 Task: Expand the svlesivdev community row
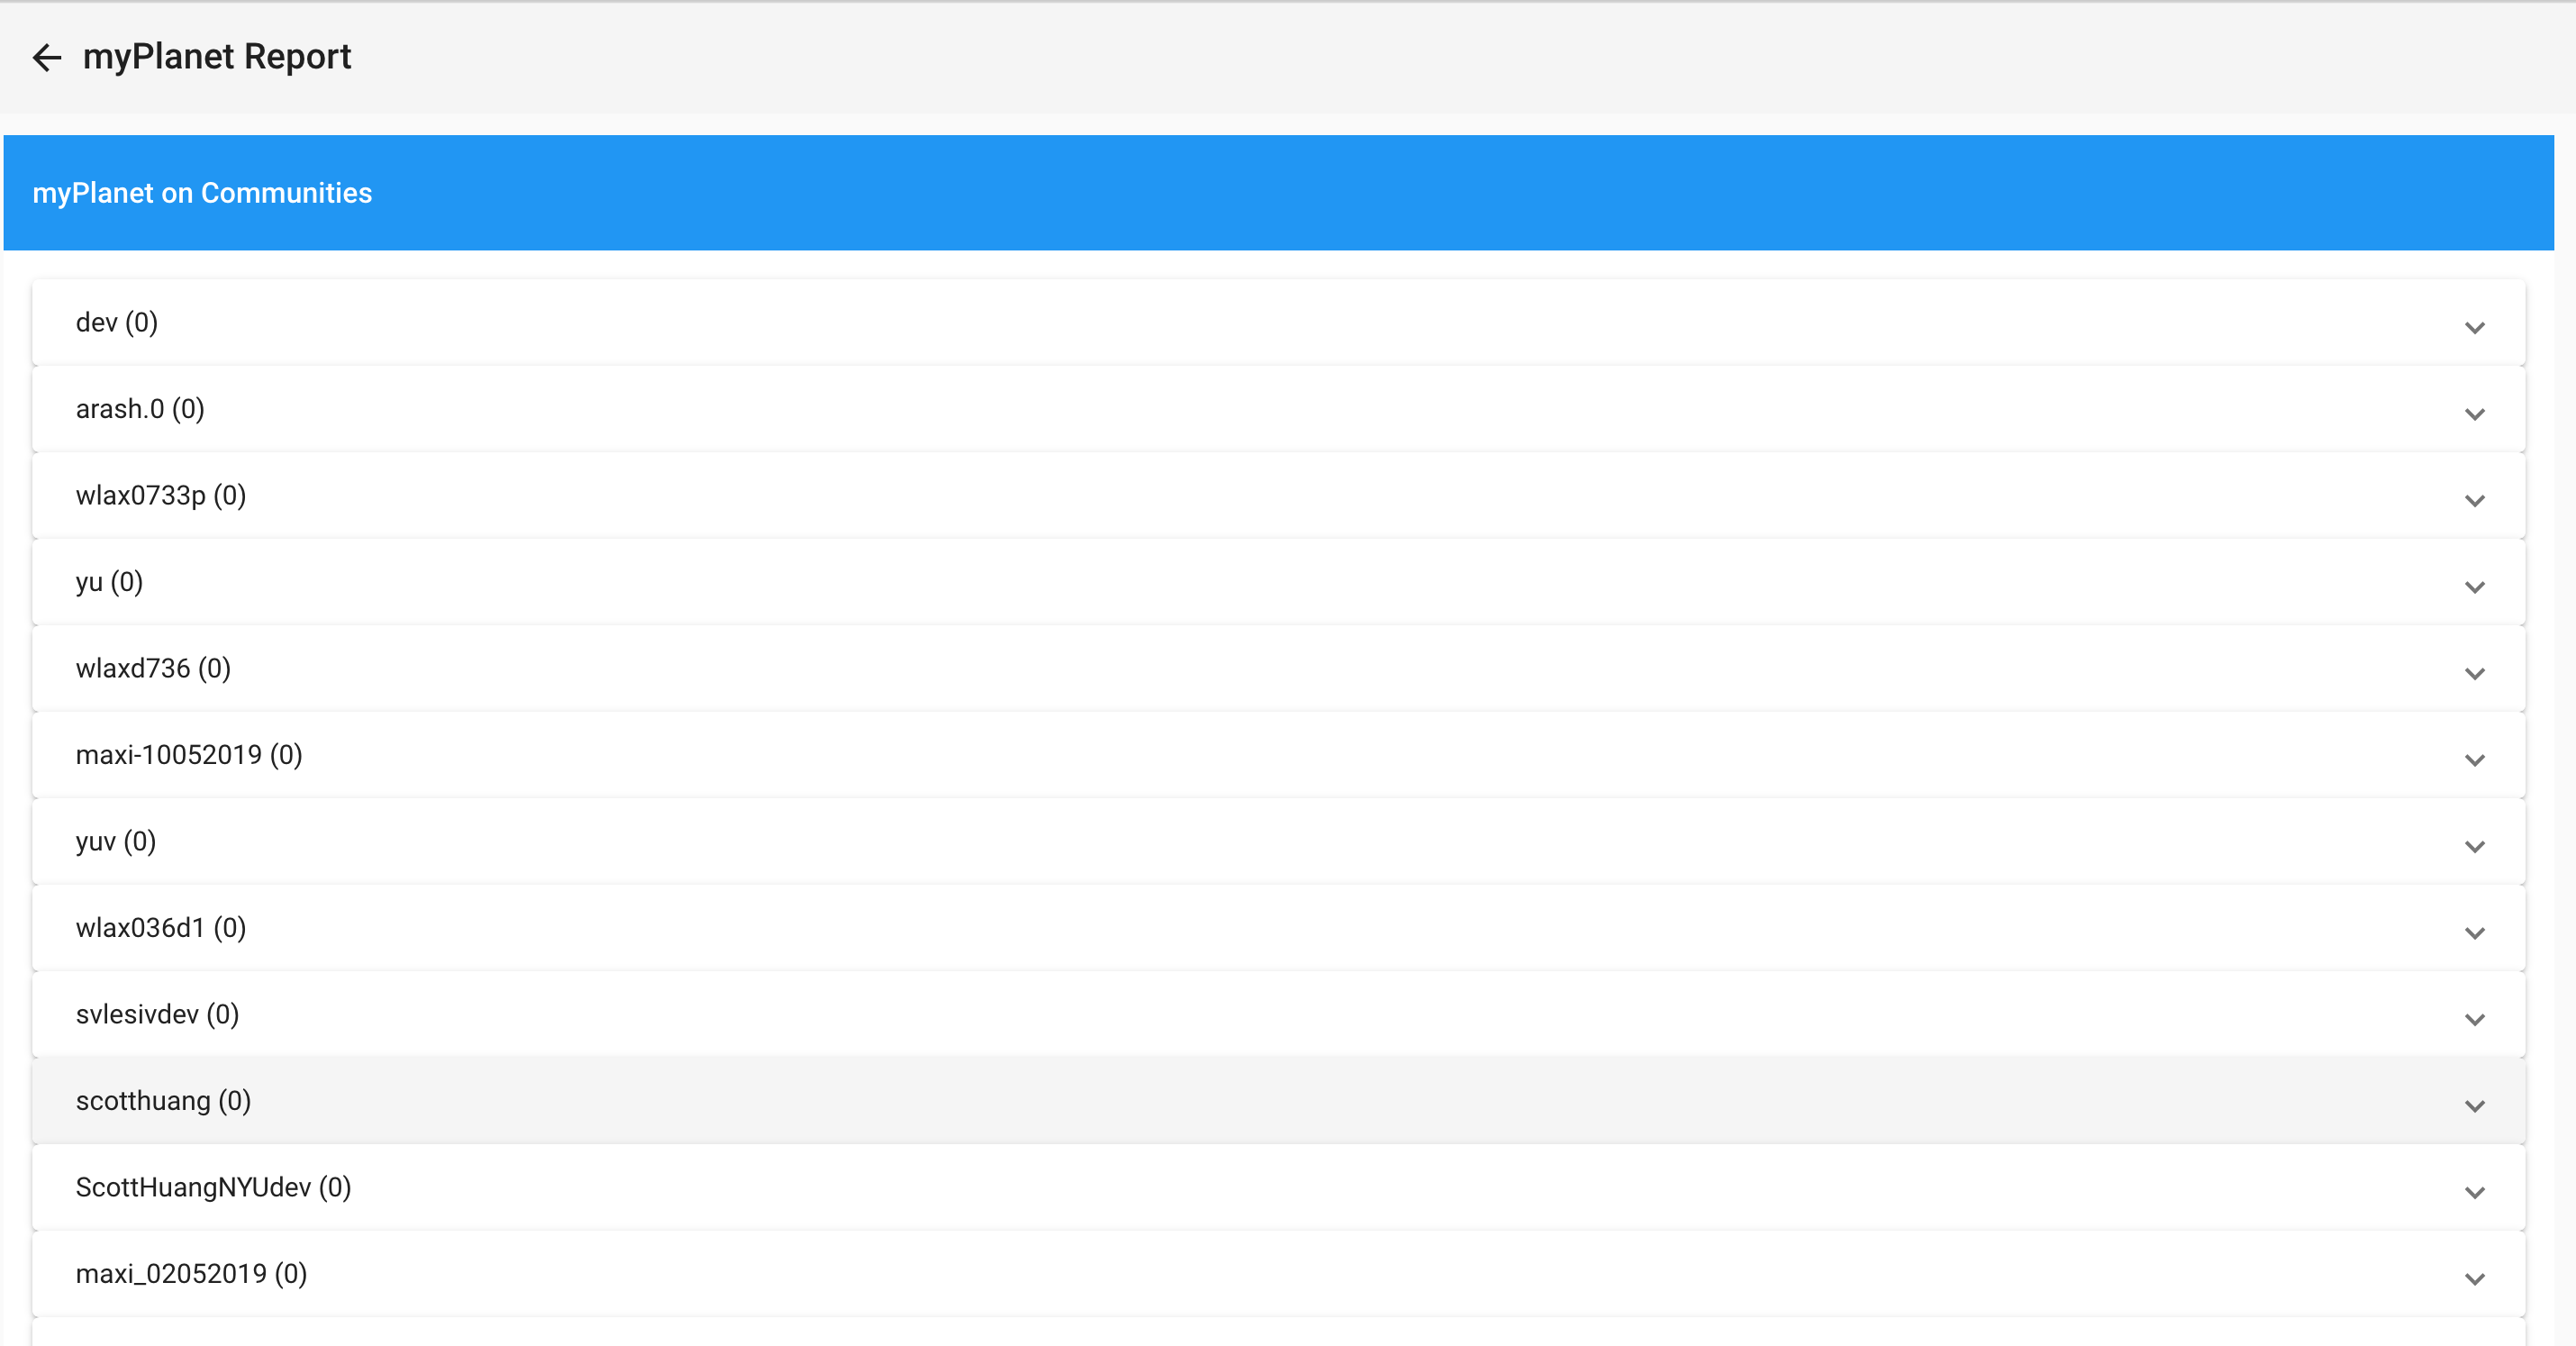tap(2476, 1020)
